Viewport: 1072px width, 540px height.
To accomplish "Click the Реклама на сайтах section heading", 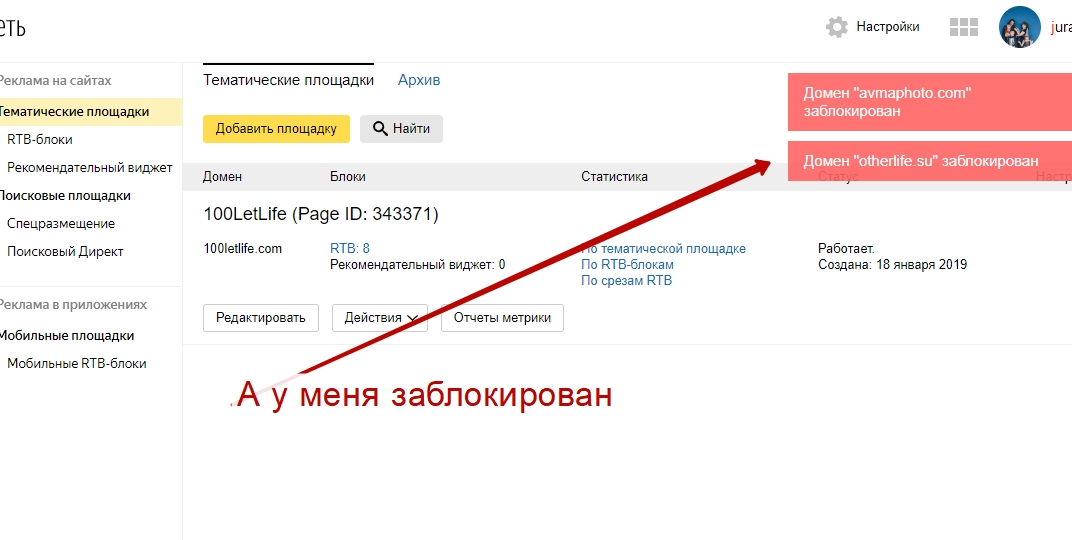I will 55,81.
